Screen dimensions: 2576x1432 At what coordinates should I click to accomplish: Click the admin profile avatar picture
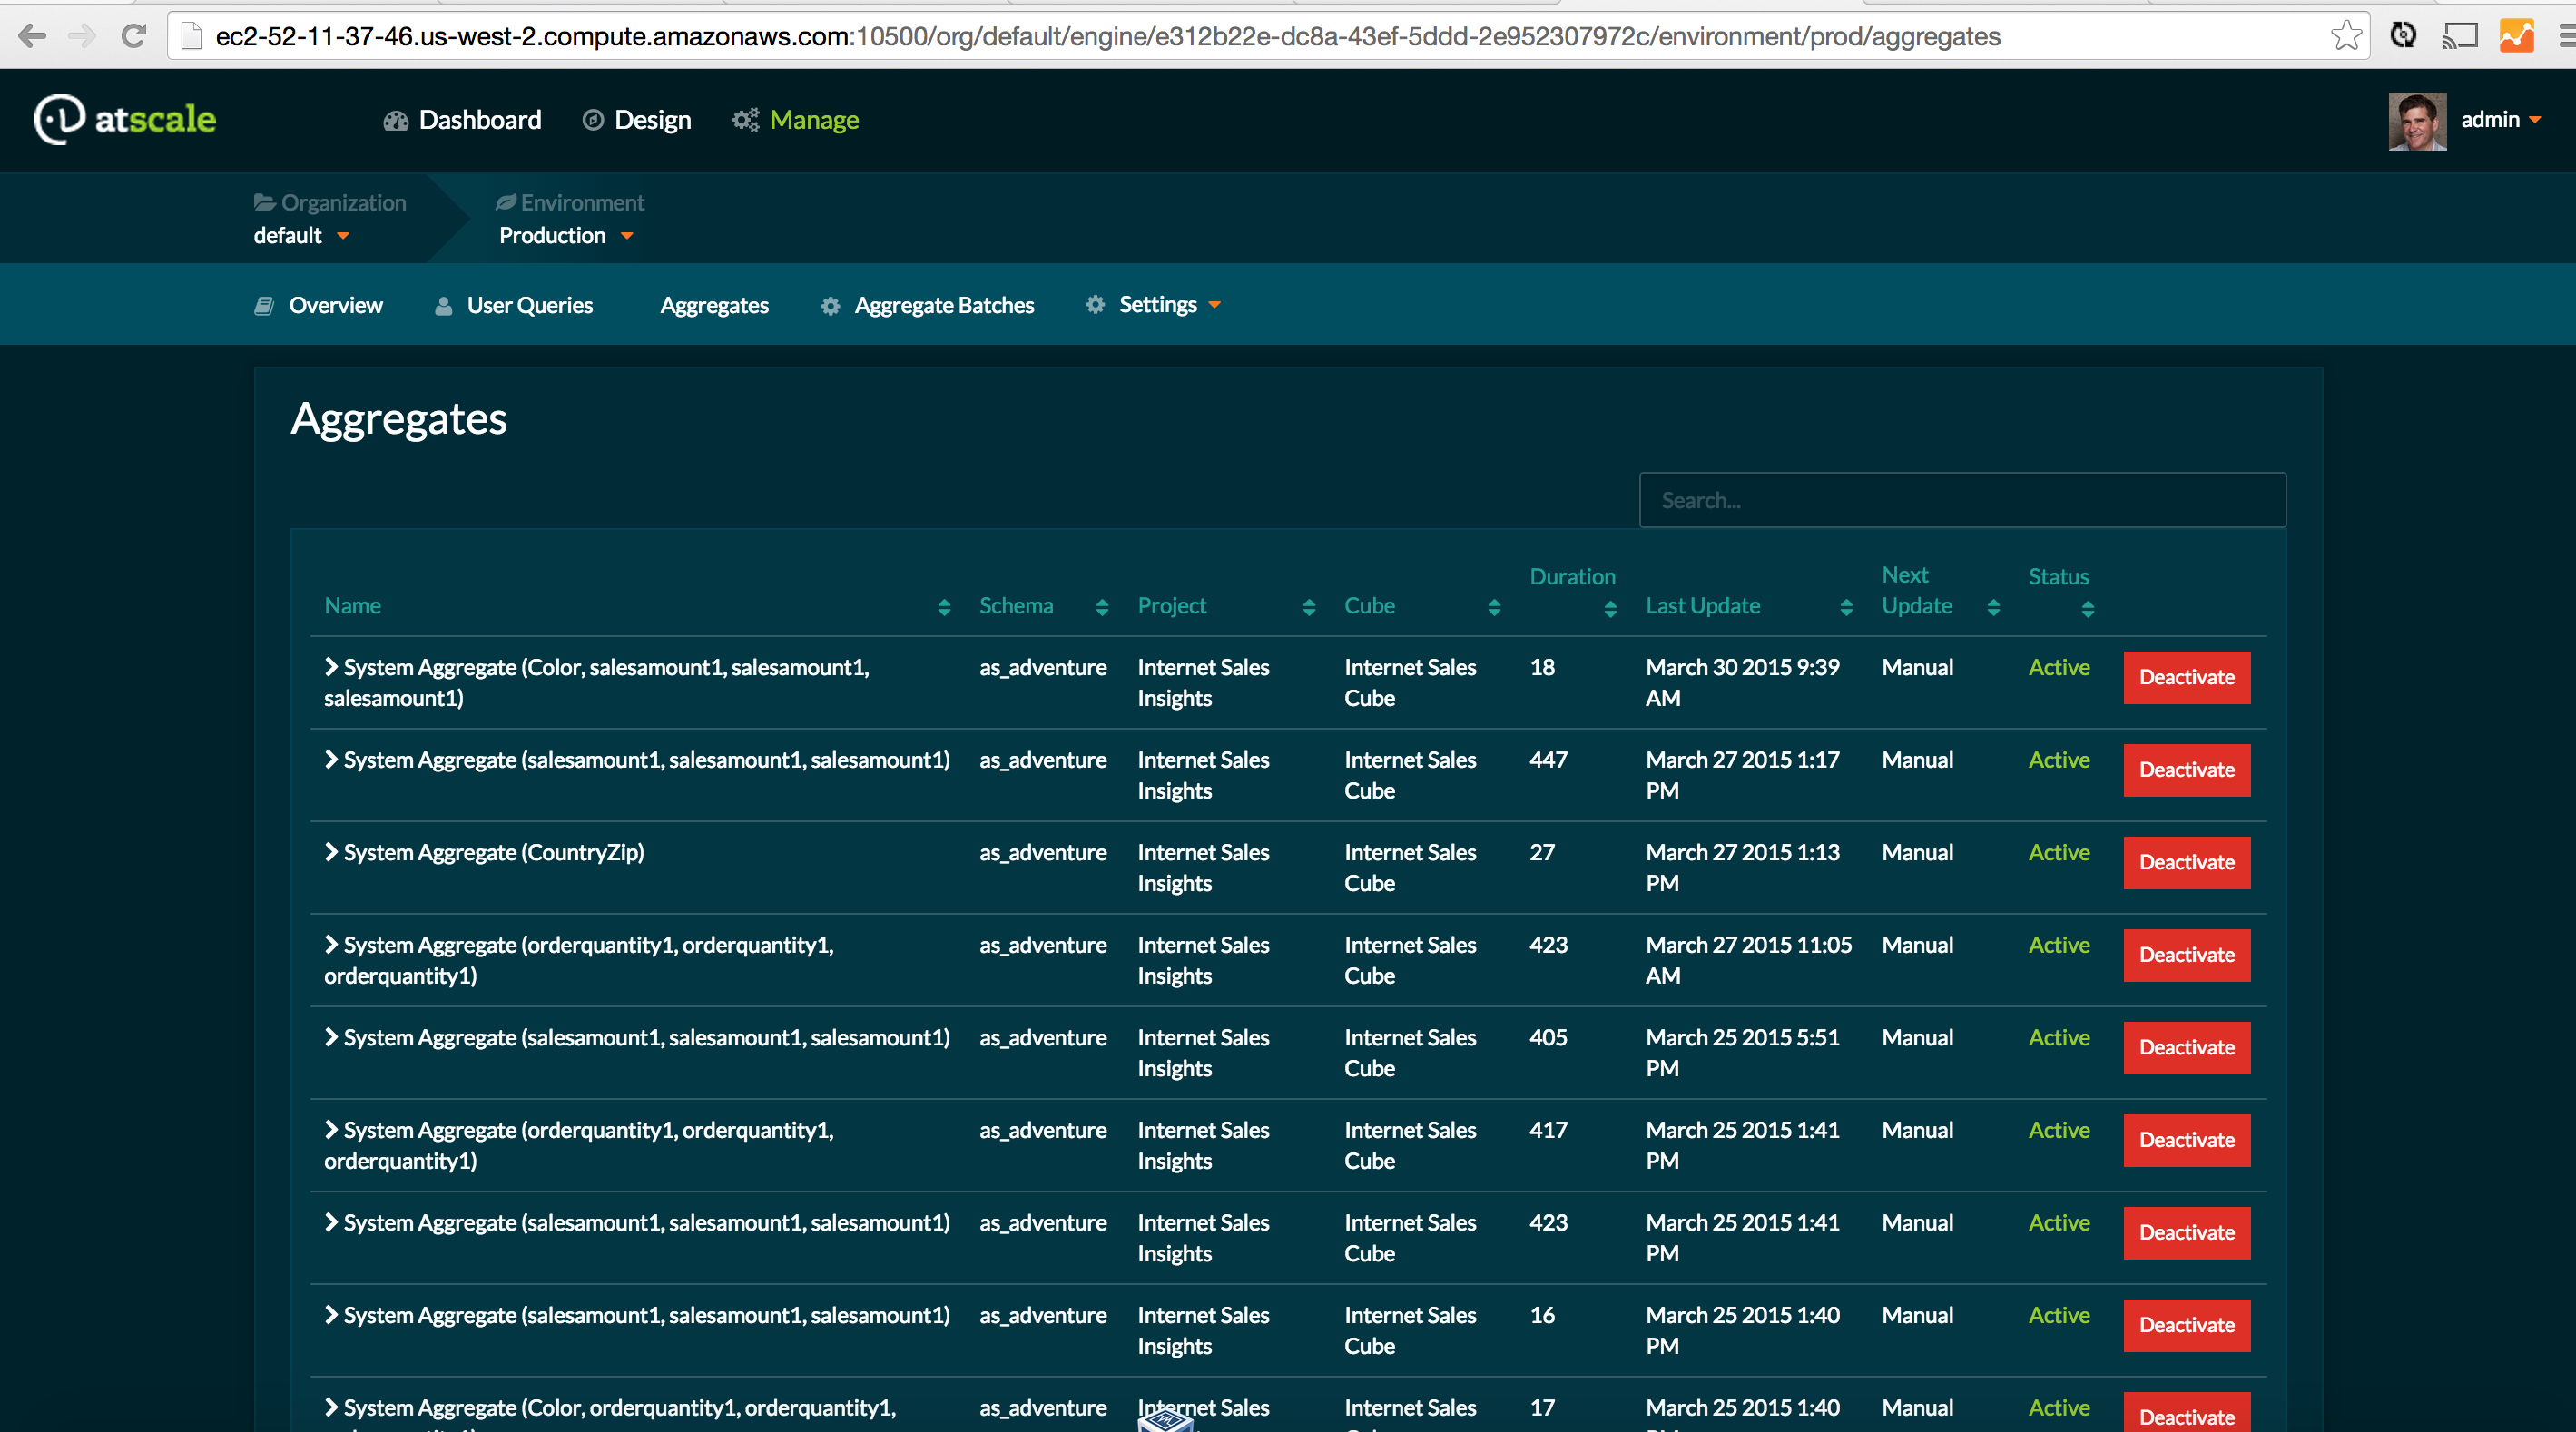tap(2416, 121)
